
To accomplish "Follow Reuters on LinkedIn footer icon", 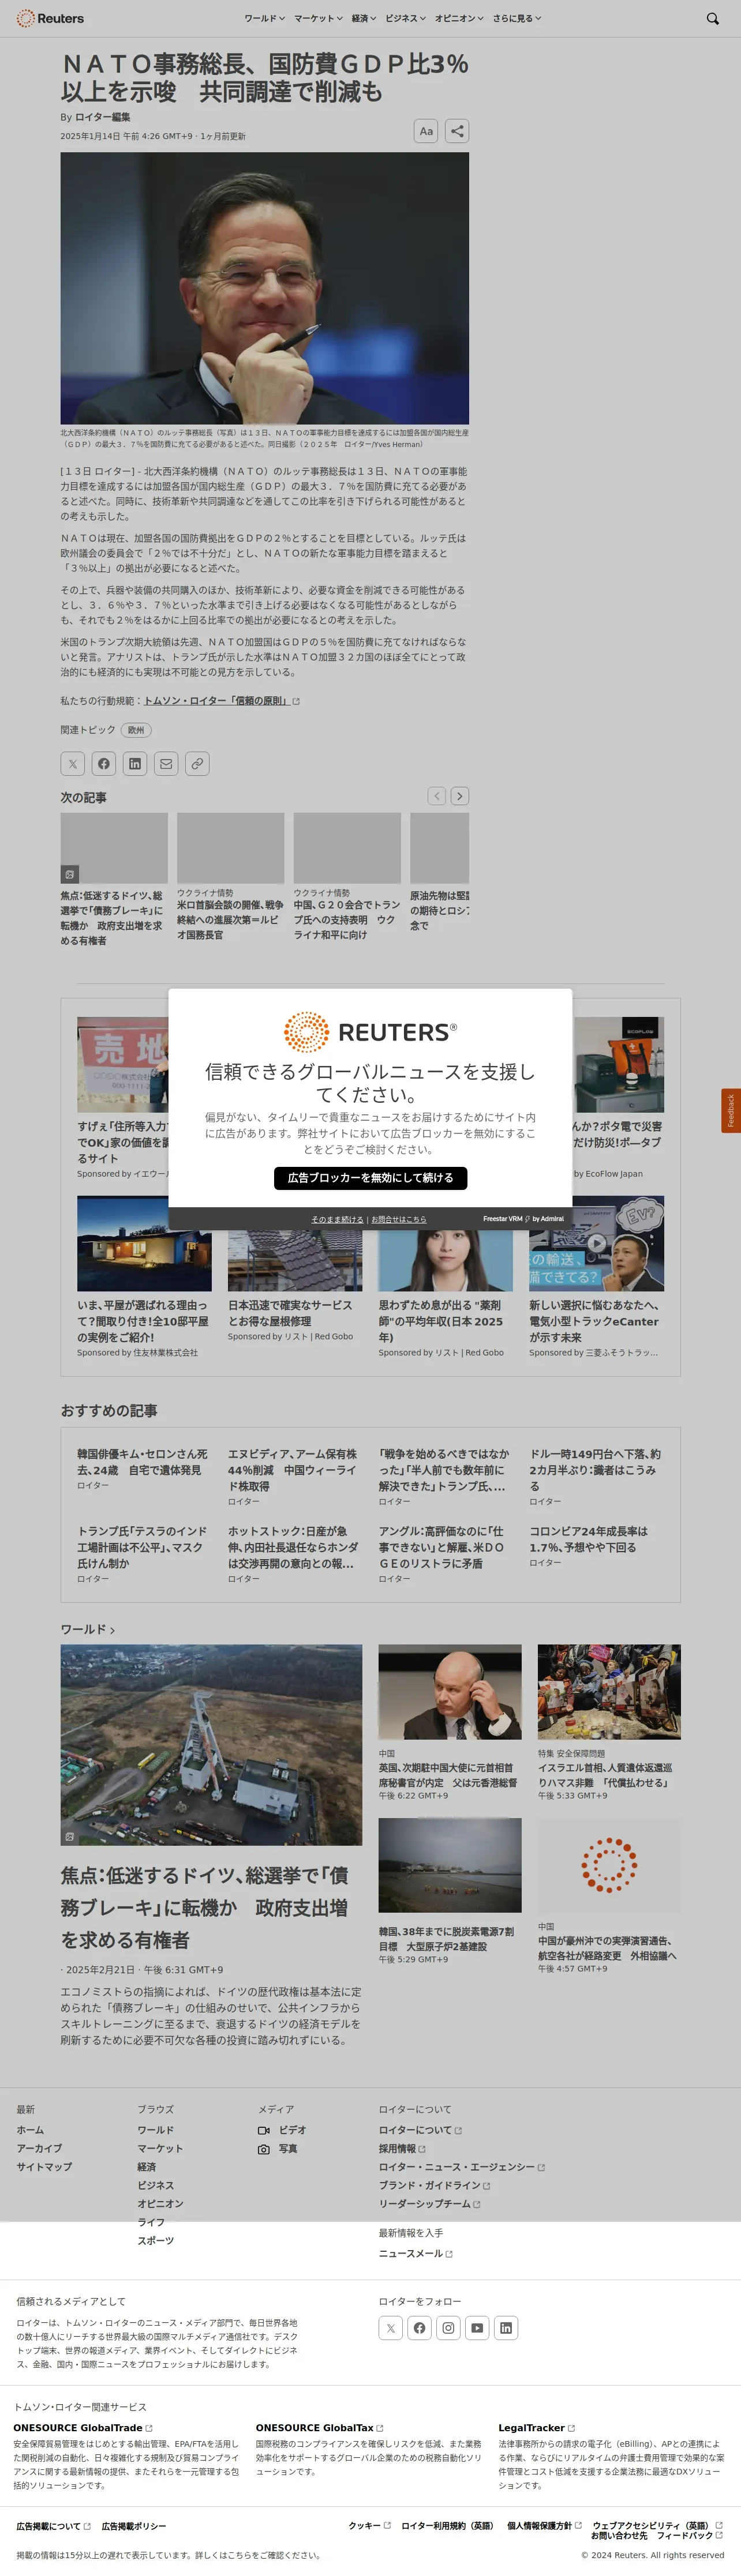I will click(x=506, y=2328).
